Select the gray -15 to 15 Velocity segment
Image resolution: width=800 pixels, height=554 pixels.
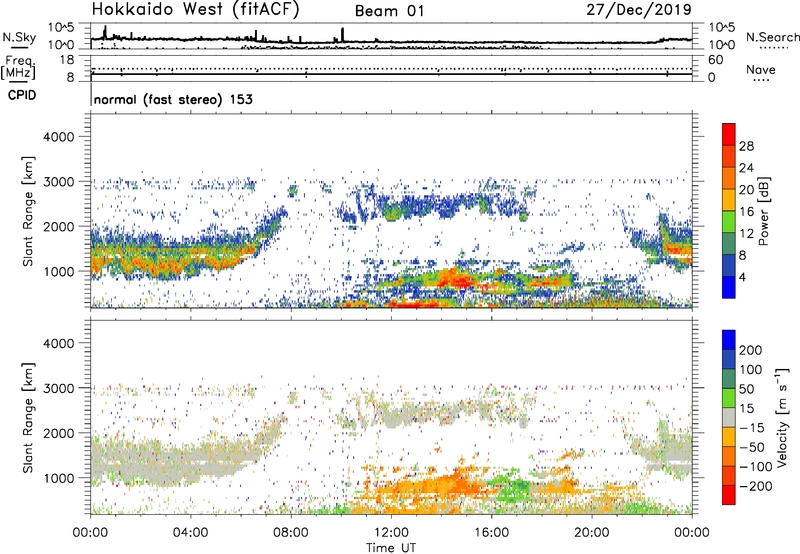coord(729,418)
